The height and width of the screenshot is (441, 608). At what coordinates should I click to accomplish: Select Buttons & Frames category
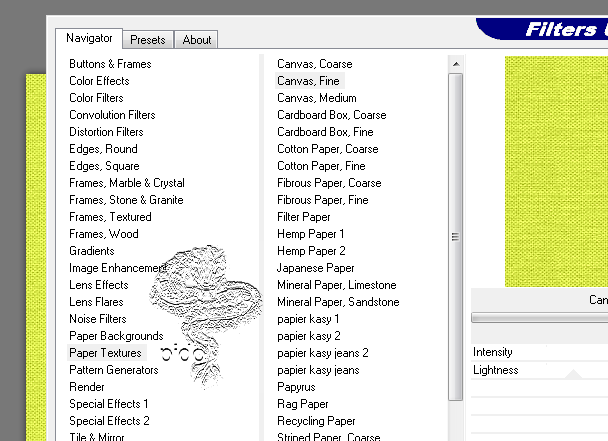tap(110, 64)
